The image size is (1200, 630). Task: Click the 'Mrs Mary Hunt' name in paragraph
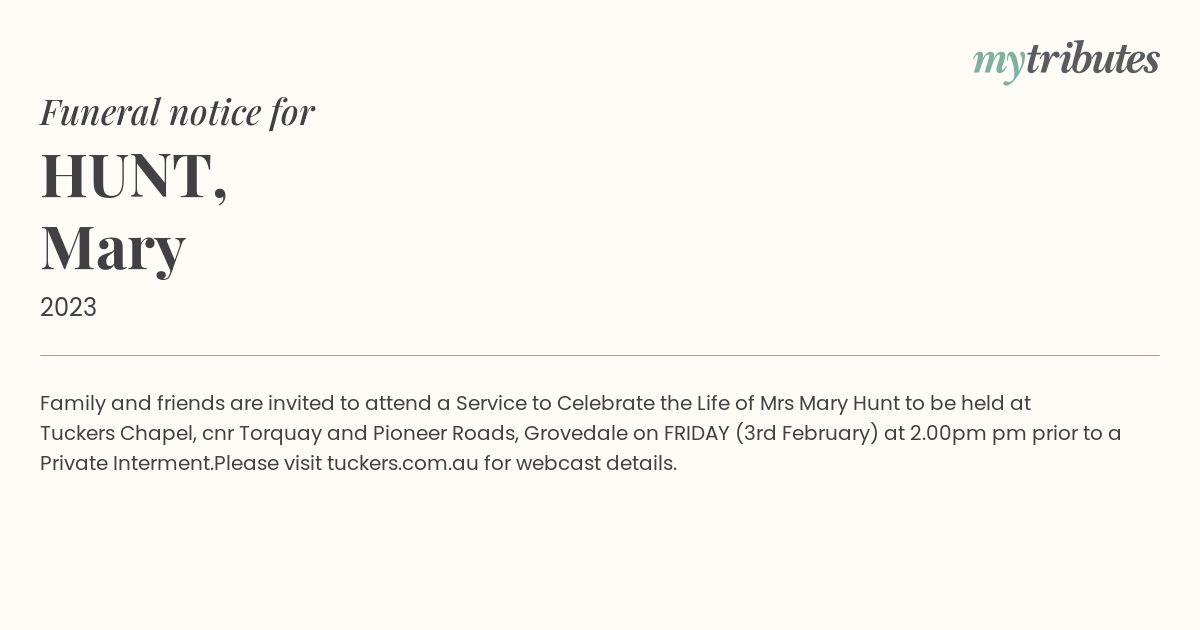(830, 403)
